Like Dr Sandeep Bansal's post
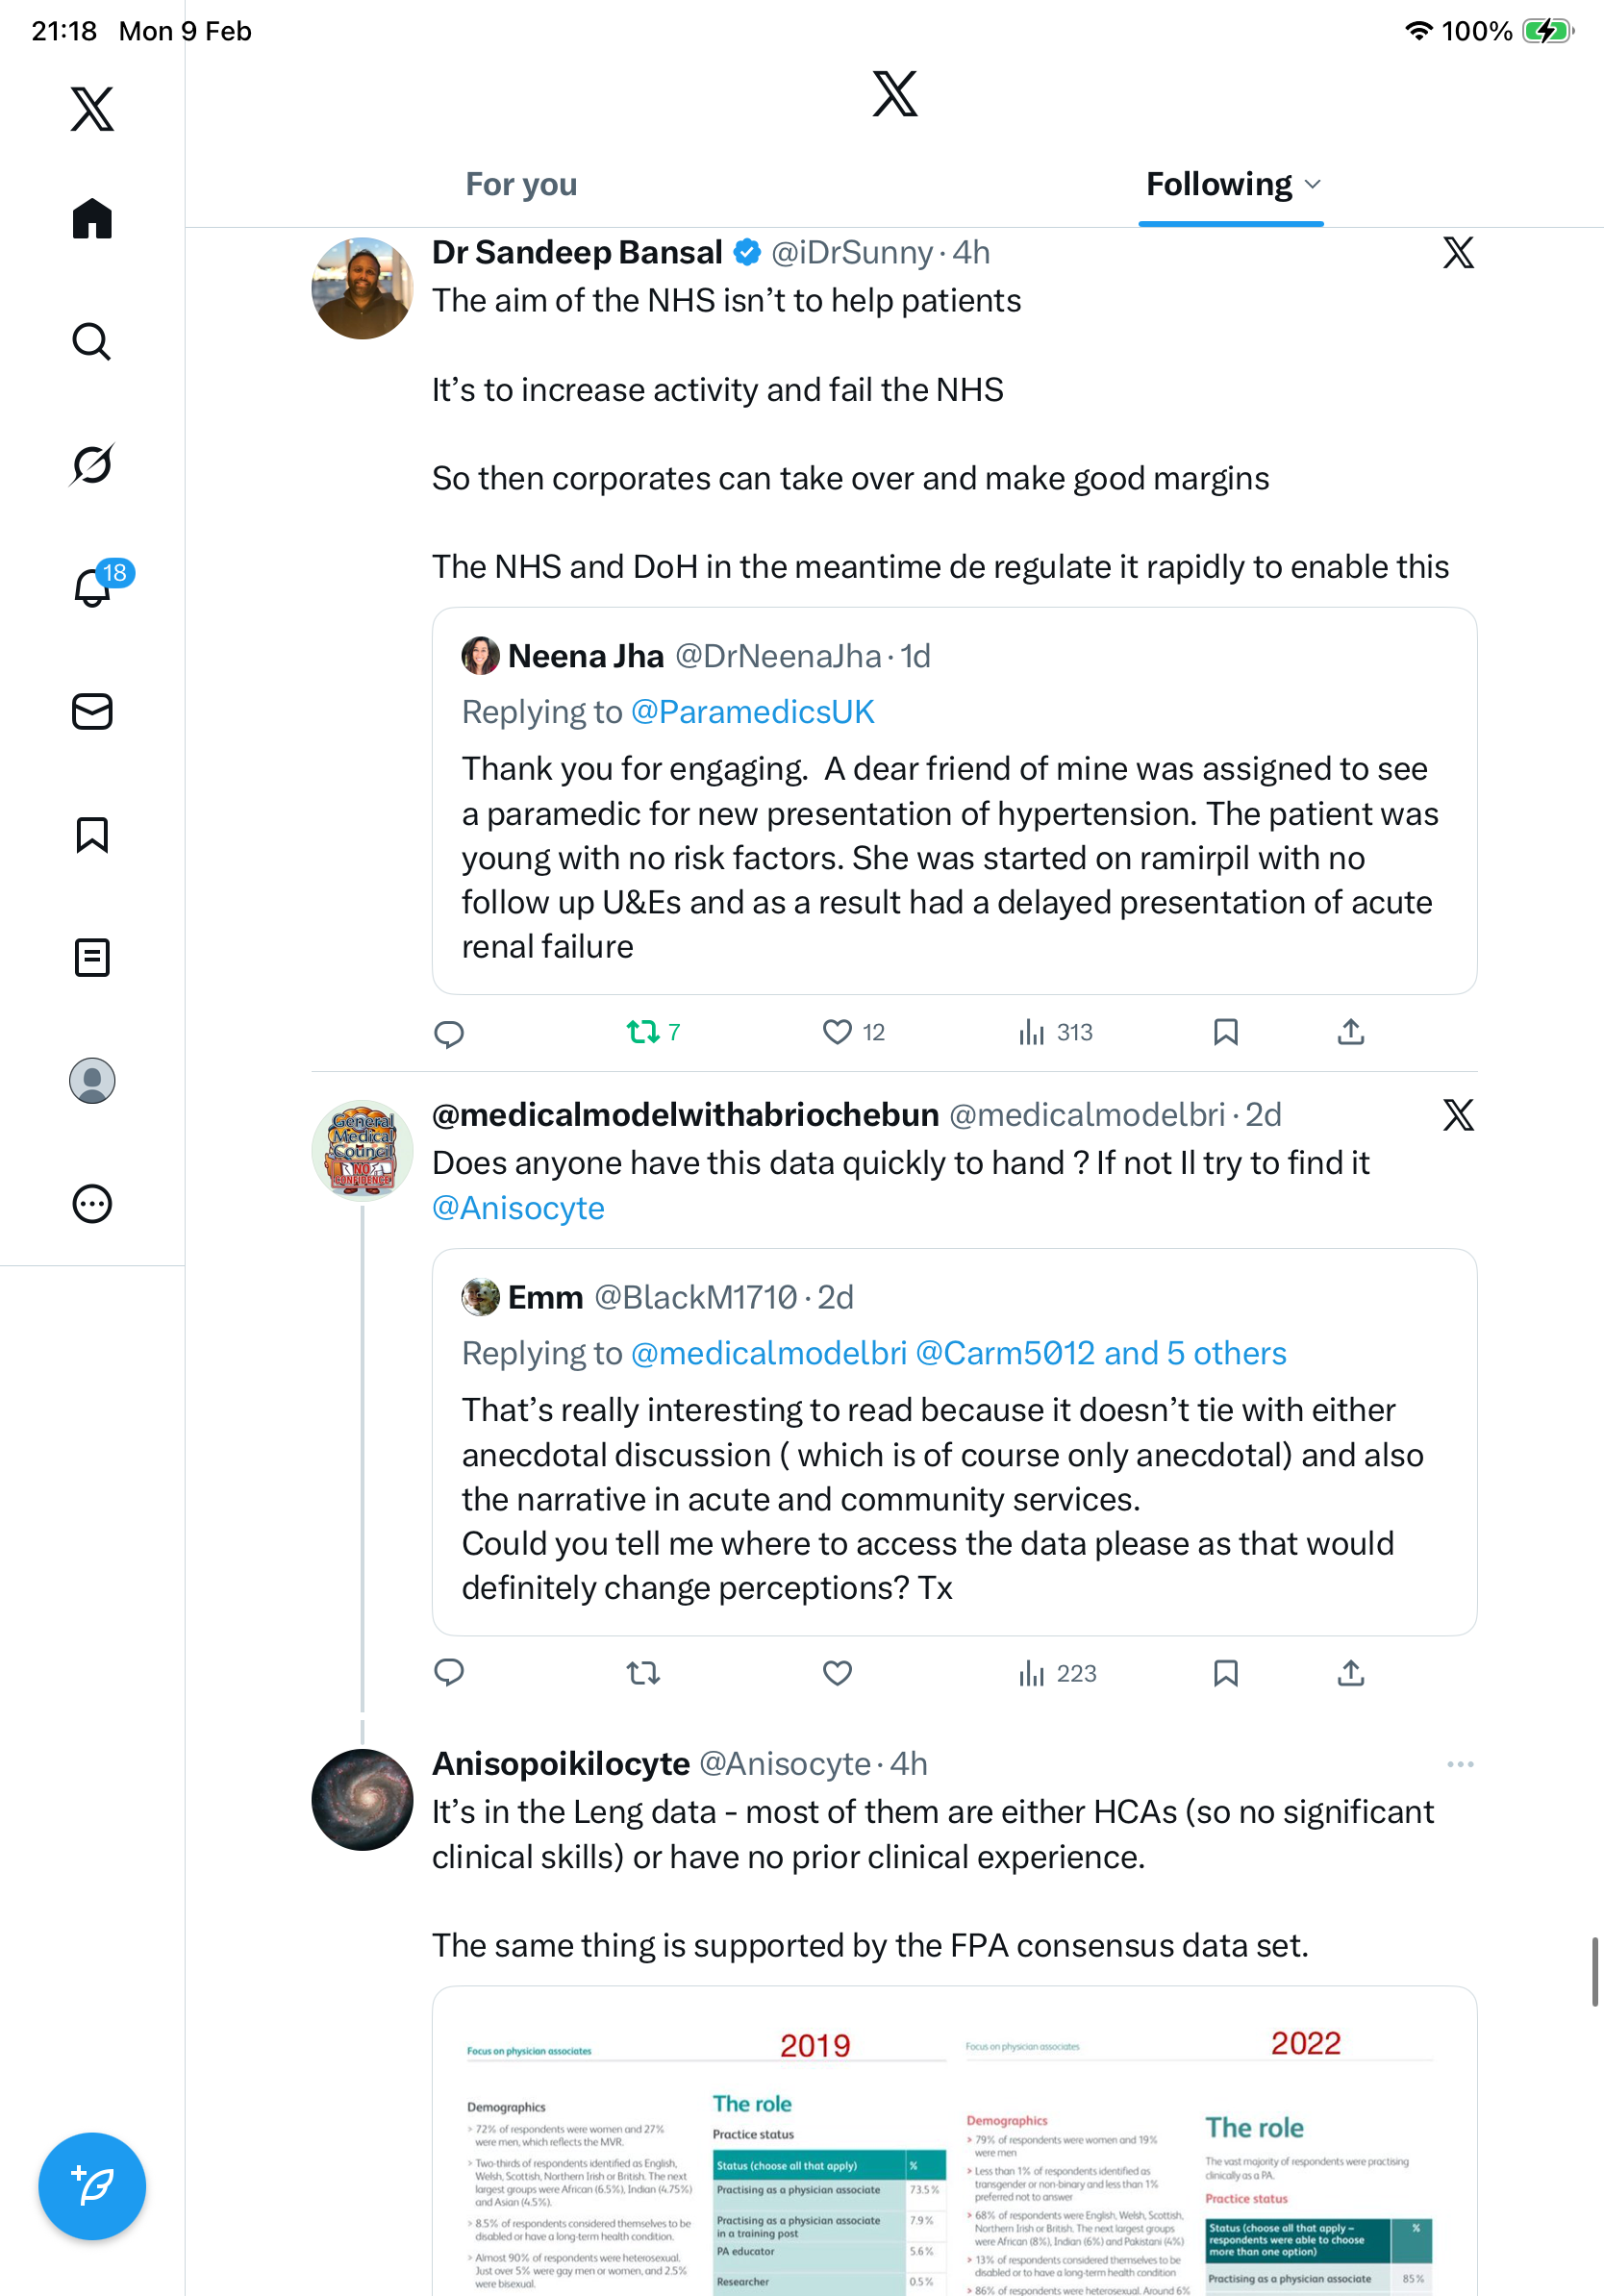The image size is (1604, 2296). tap(837, 1032)
